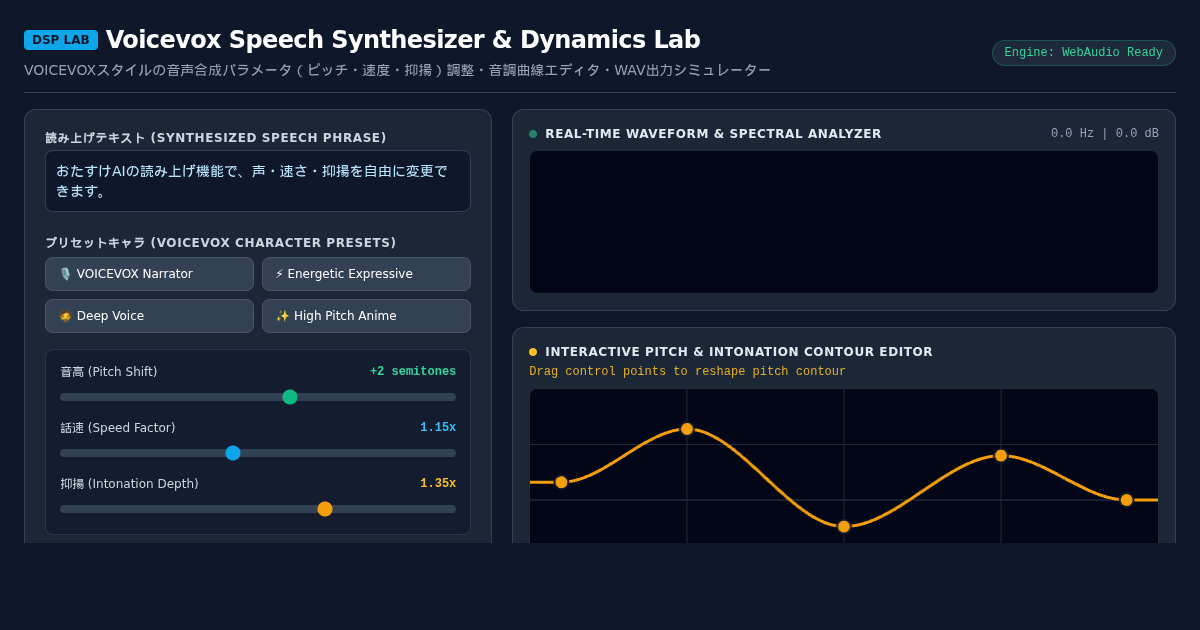Click the lowest pitch contour control point
Viewport: 1200px width, 630px height.
tap(844, 526)
